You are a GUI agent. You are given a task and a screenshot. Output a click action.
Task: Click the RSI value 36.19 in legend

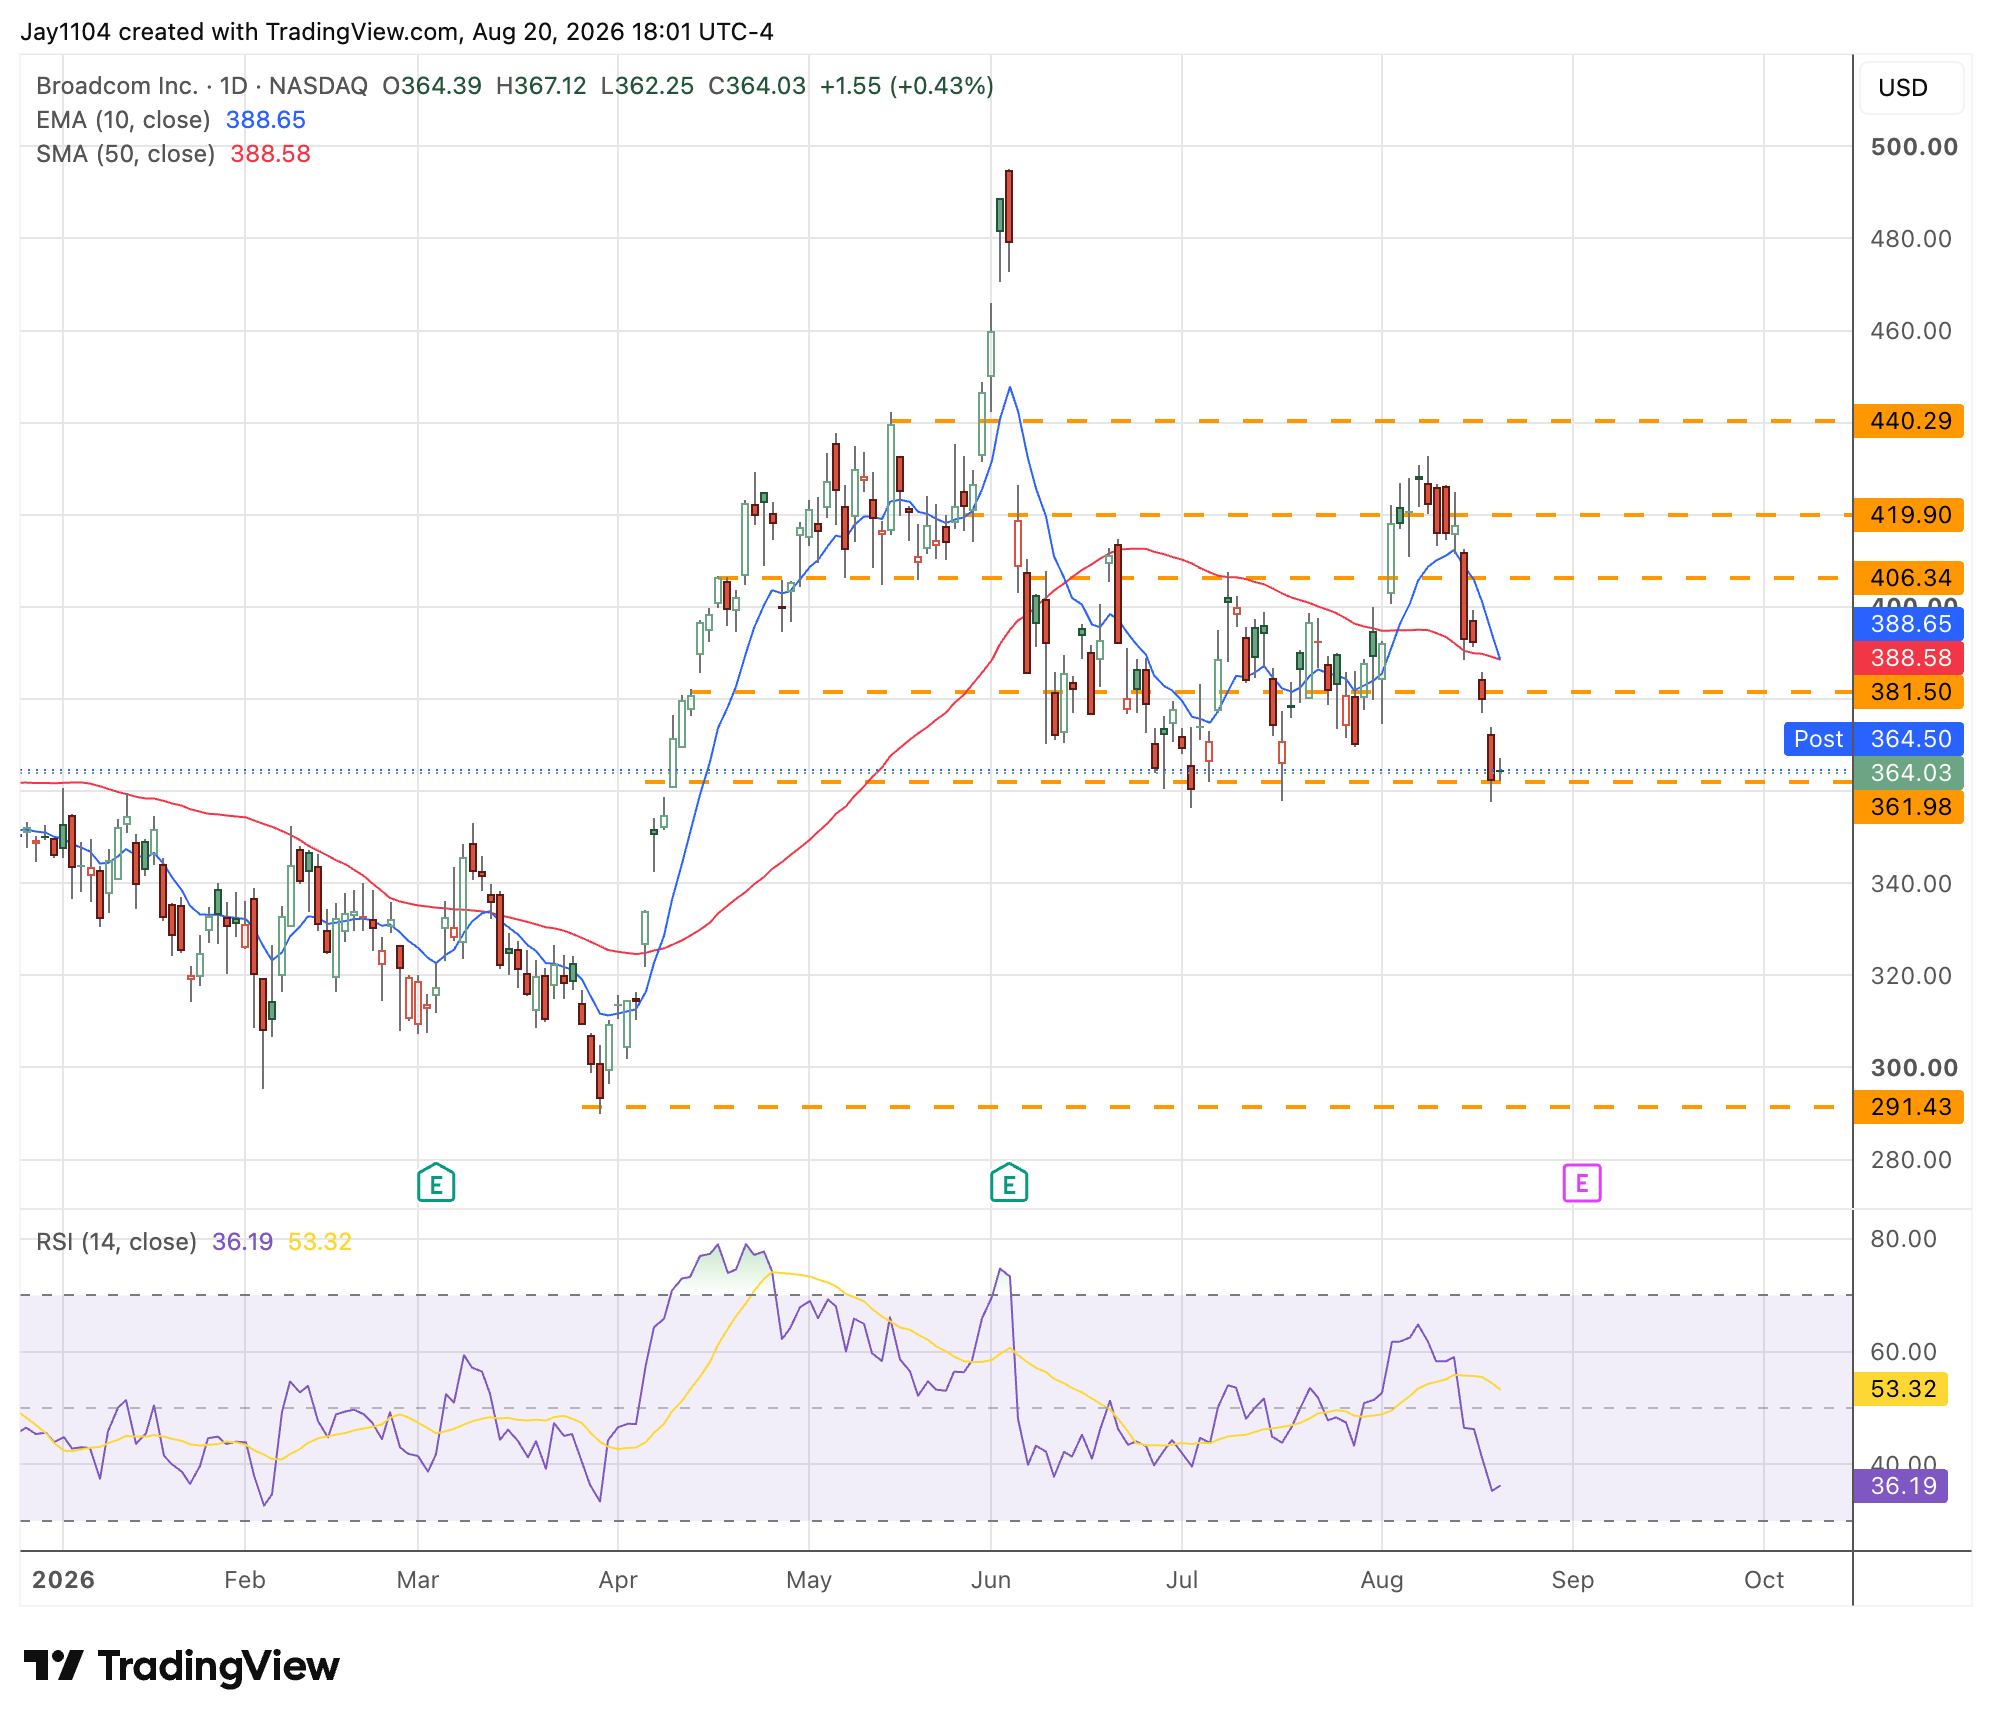tap(243, 1242)
